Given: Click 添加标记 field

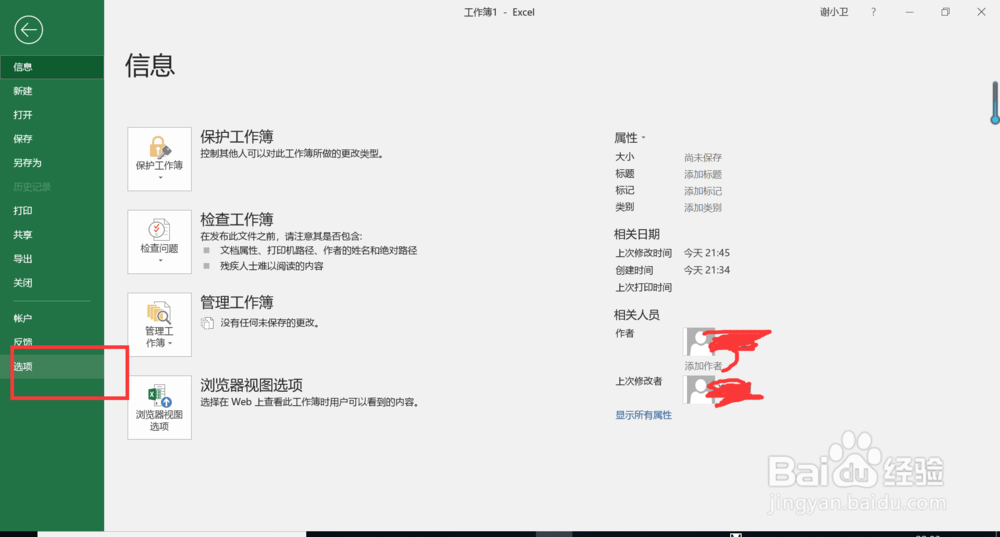Looking at the screenshot, I should coord(703,191).
